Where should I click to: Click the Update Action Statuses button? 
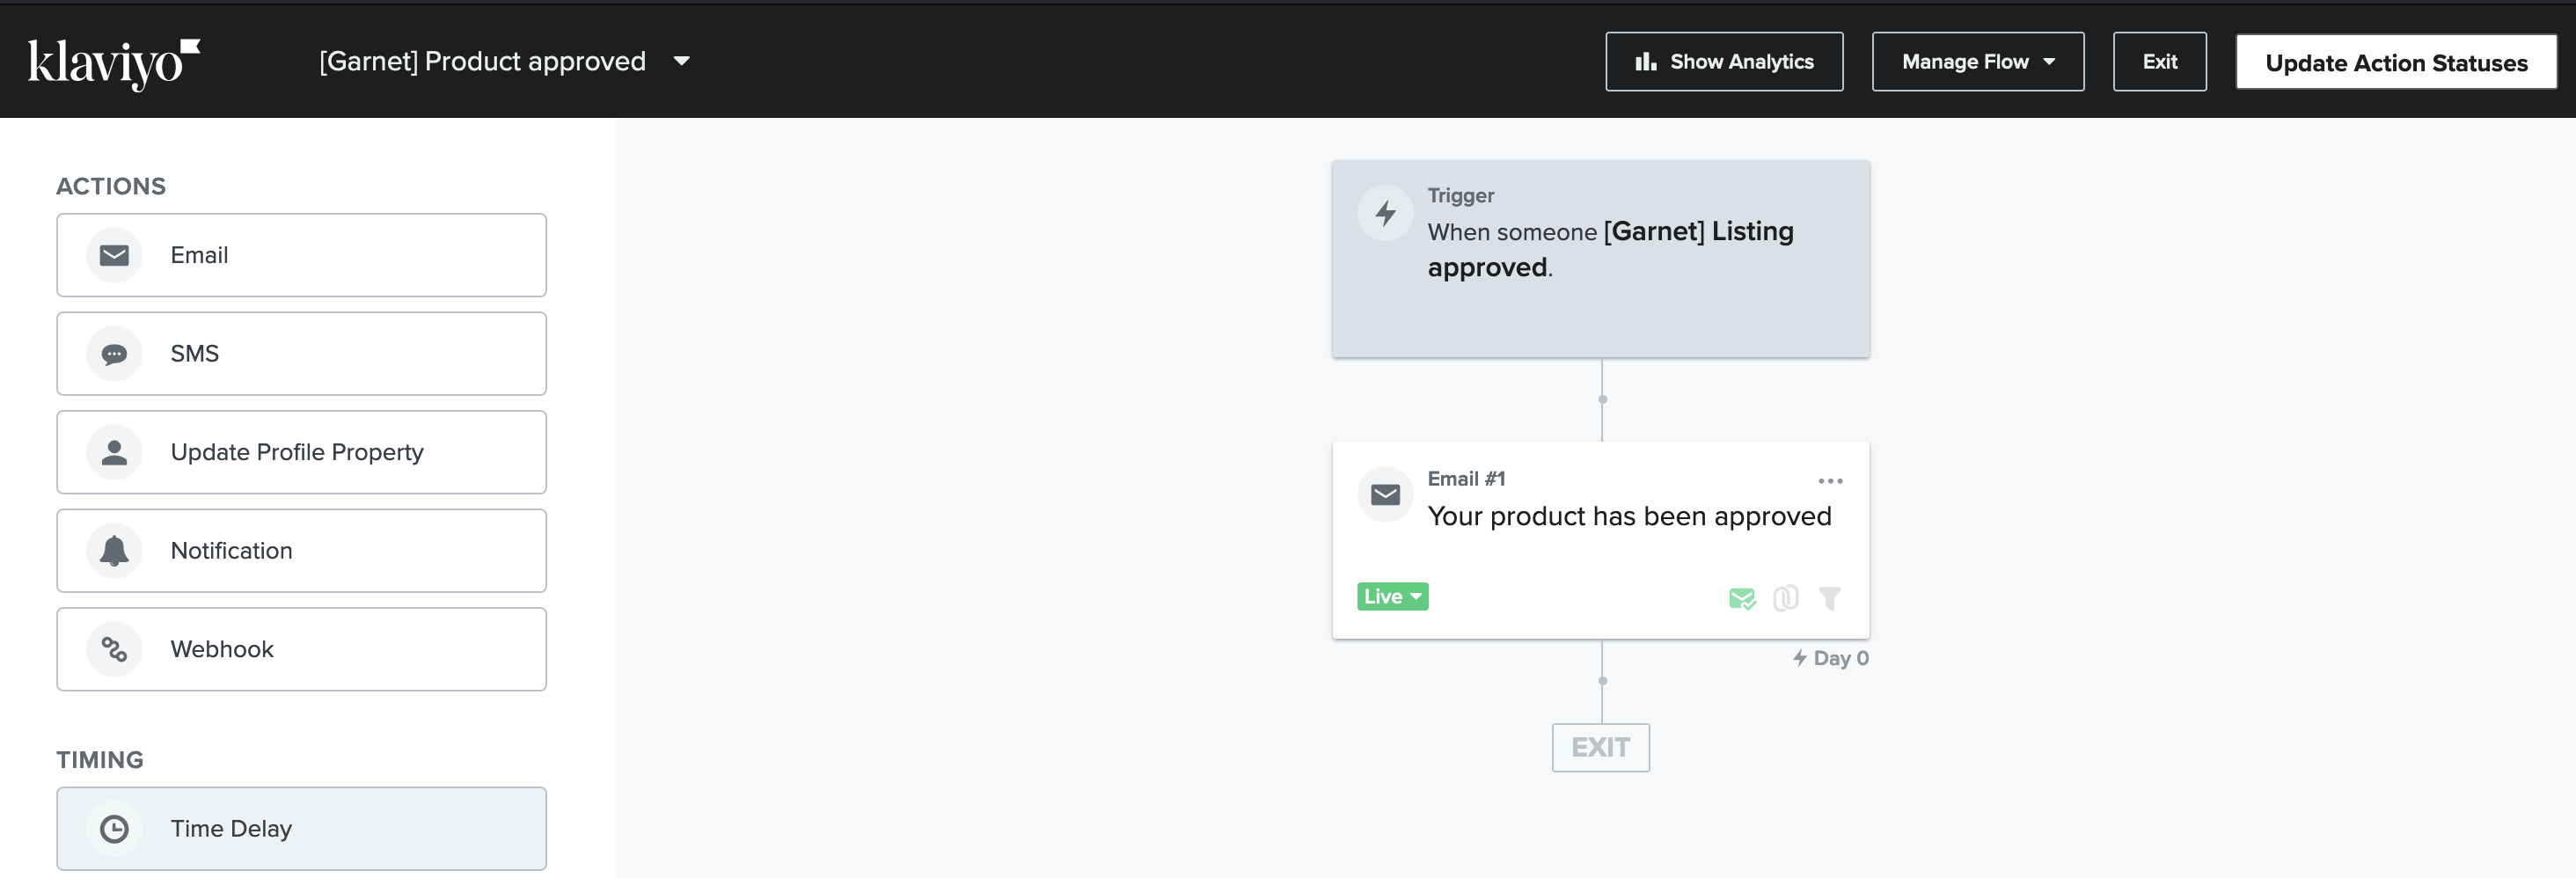pos(2395,62)
